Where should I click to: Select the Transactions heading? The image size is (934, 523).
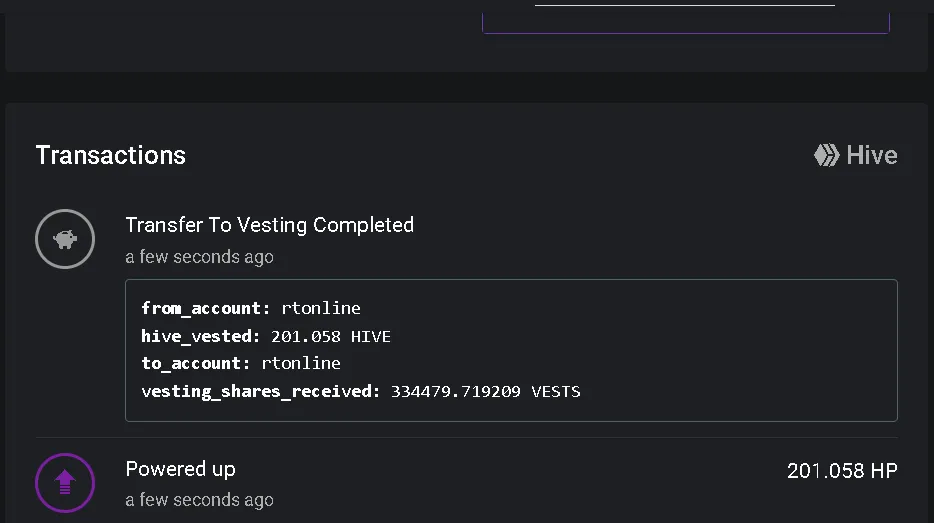tap(111, 155)
